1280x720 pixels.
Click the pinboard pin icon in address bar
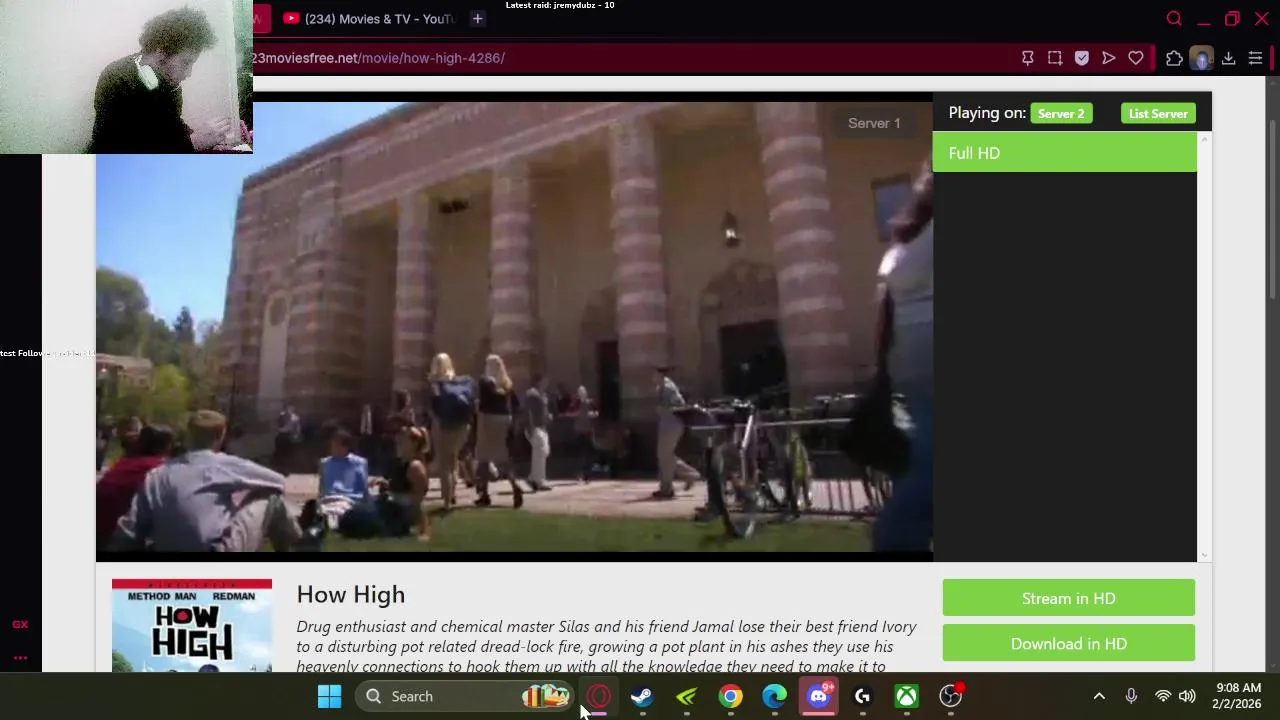tap(1027, 58)
